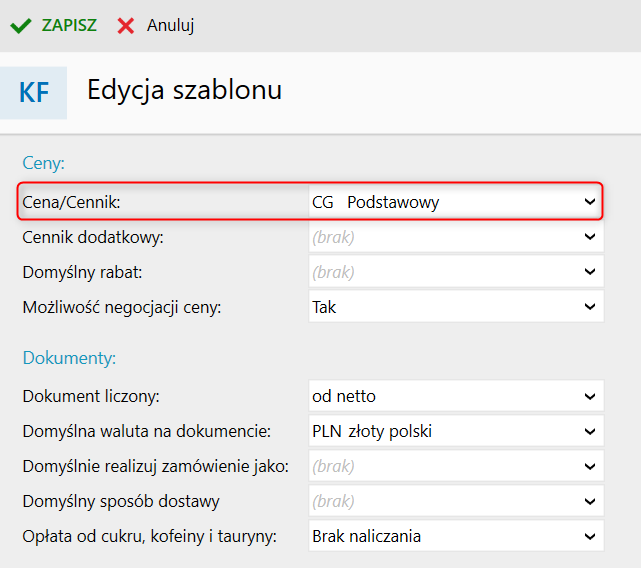Click the Edycja szablonu heading

click(x=184, y=90)
